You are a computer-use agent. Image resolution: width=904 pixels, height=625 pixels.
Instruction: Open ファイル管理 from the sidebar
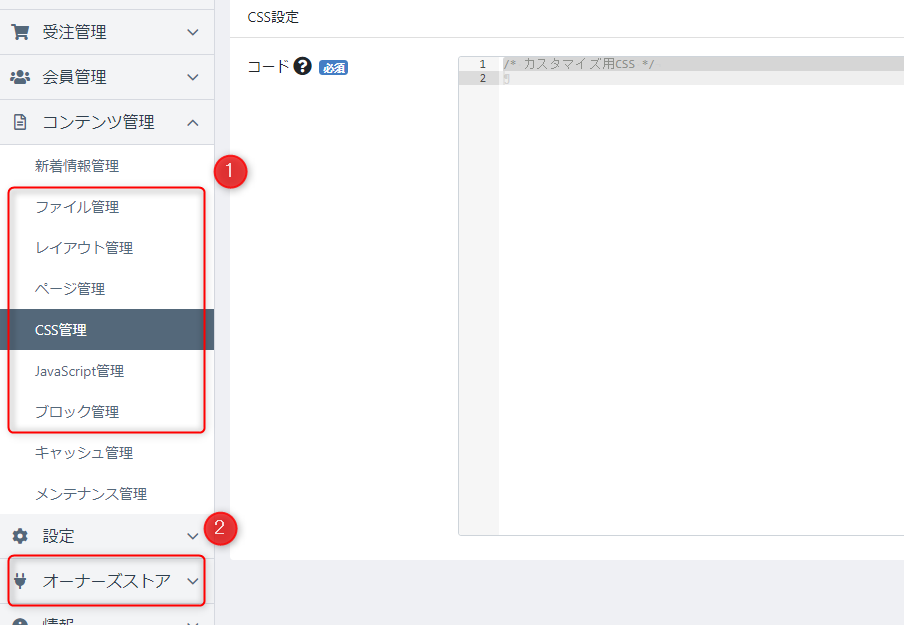[77, 207]
